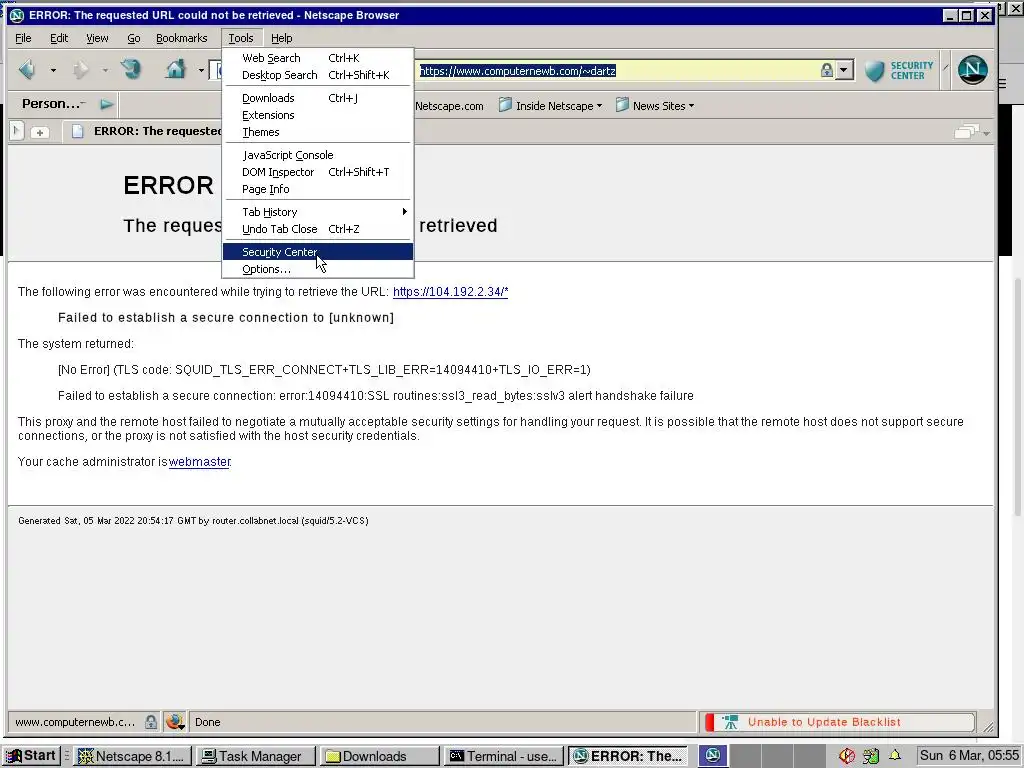Click the new tab plus button
Screen dimensions: 1024x768
(40, 132)
